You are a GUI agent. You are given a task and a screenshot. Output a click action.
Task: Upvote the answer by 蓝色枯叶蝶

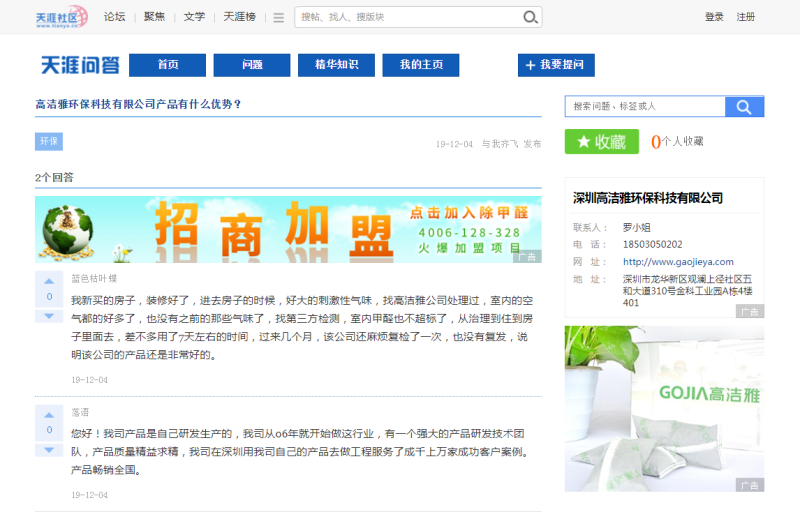pyautogui.click(x=49, y=281)
